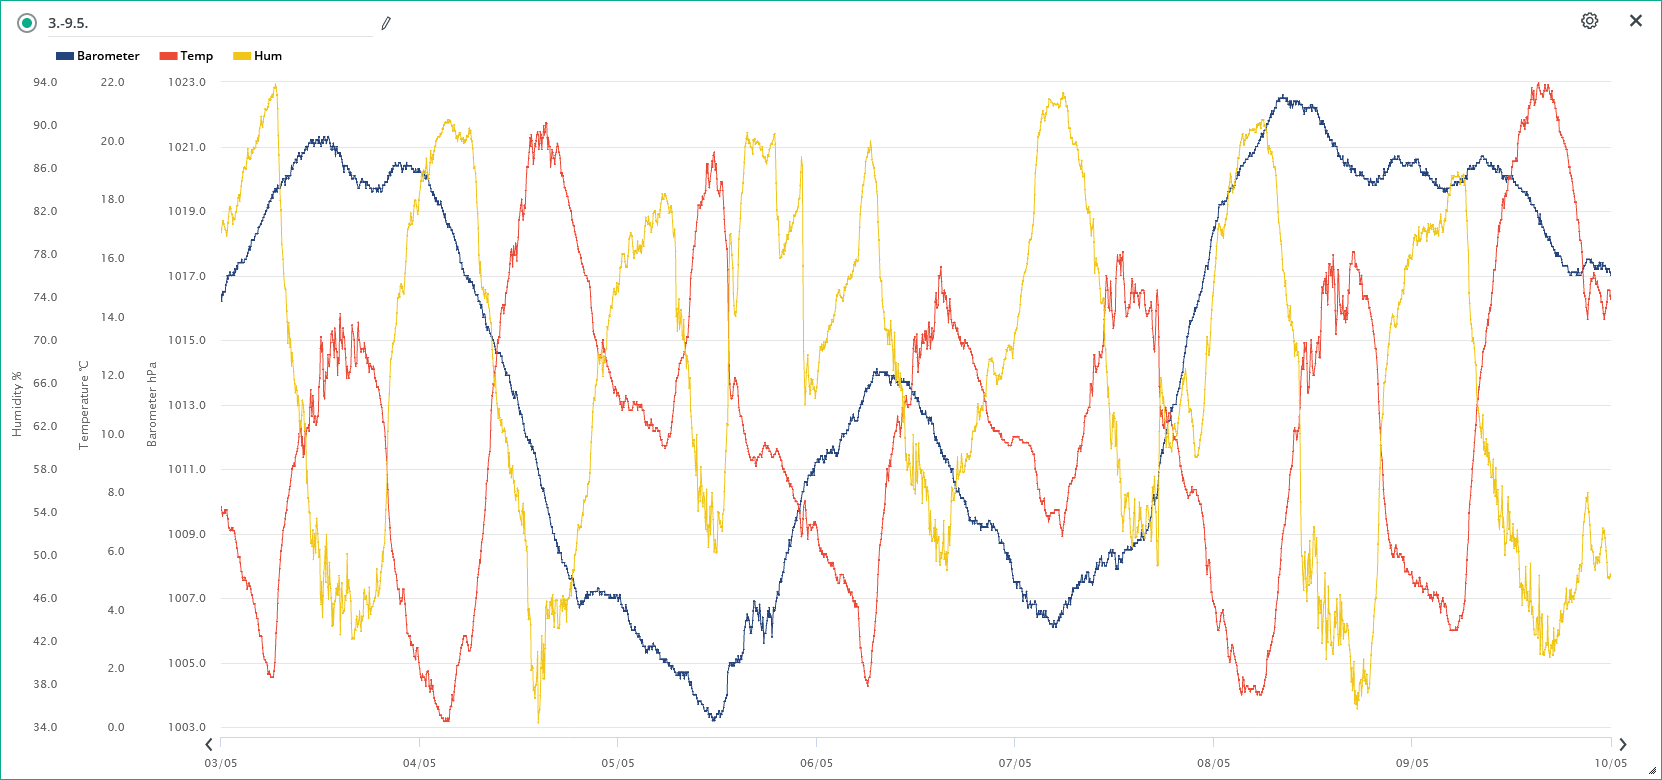
Task: Click the blue Barometer color swatch
Action: [x=65, y=56]
